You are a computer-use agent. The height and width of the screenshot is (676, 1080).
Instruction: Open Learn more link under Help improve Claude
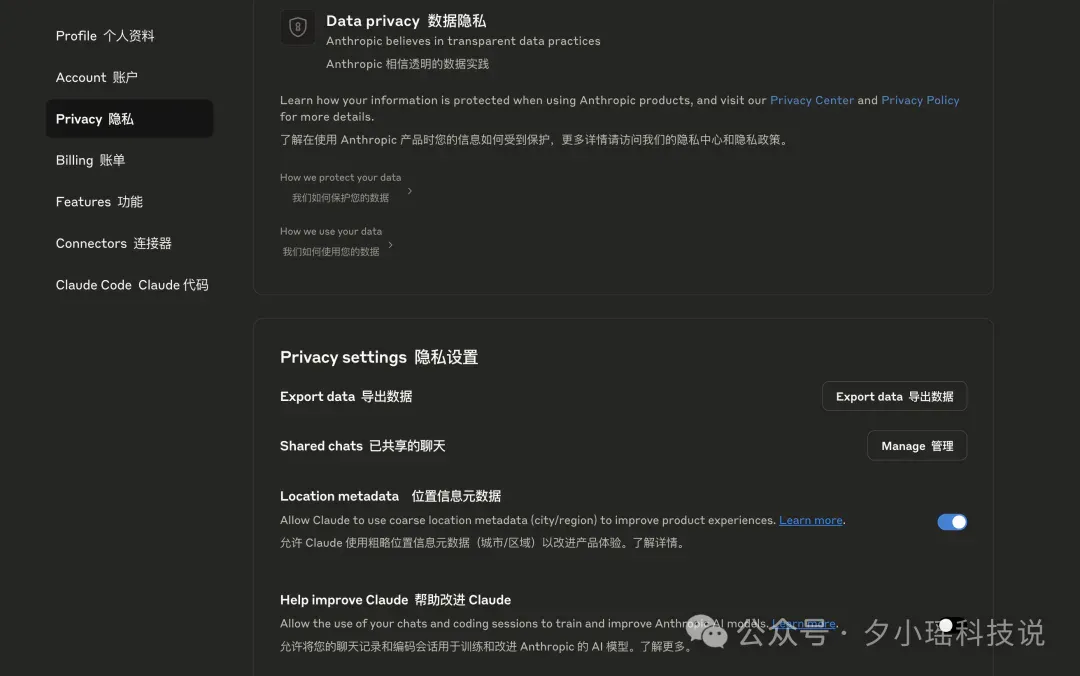[x=804, y=624]
